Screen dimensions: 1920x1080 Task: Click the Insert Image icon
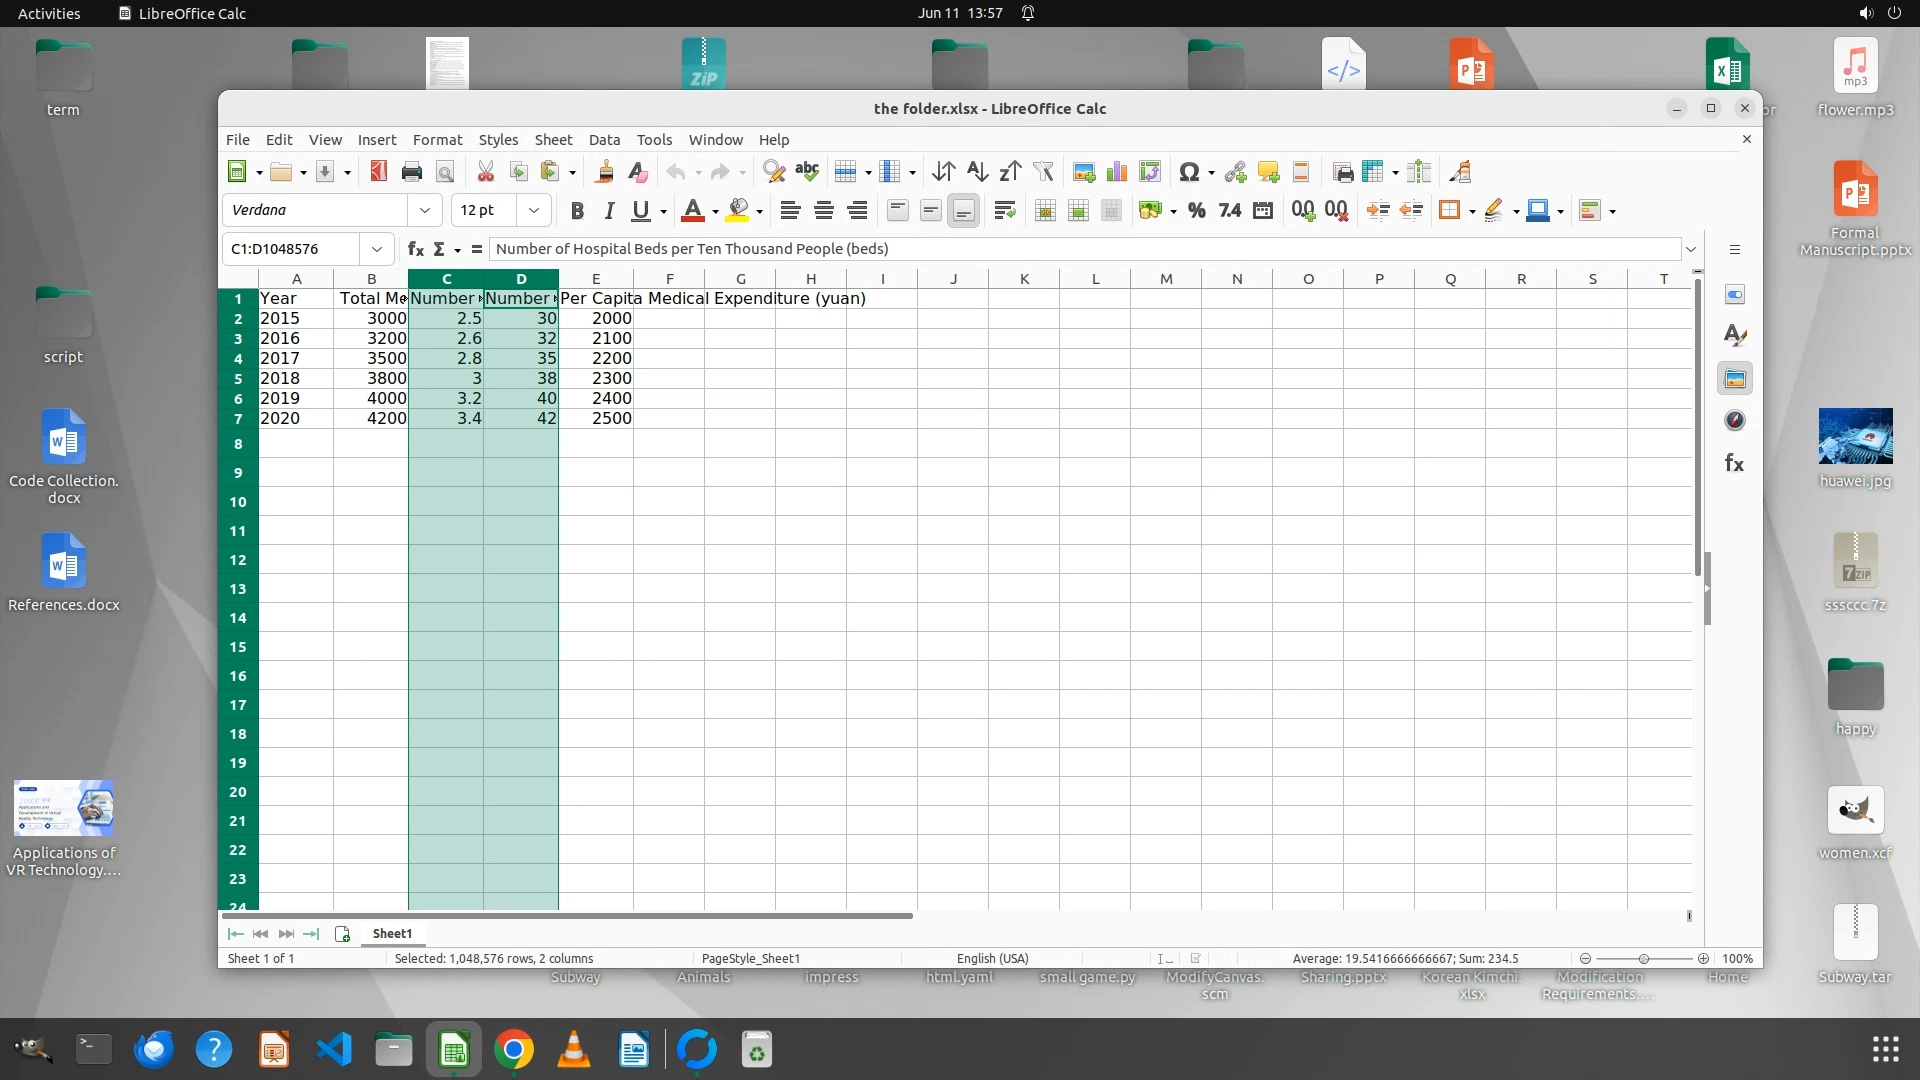(x=1084, y=172)
